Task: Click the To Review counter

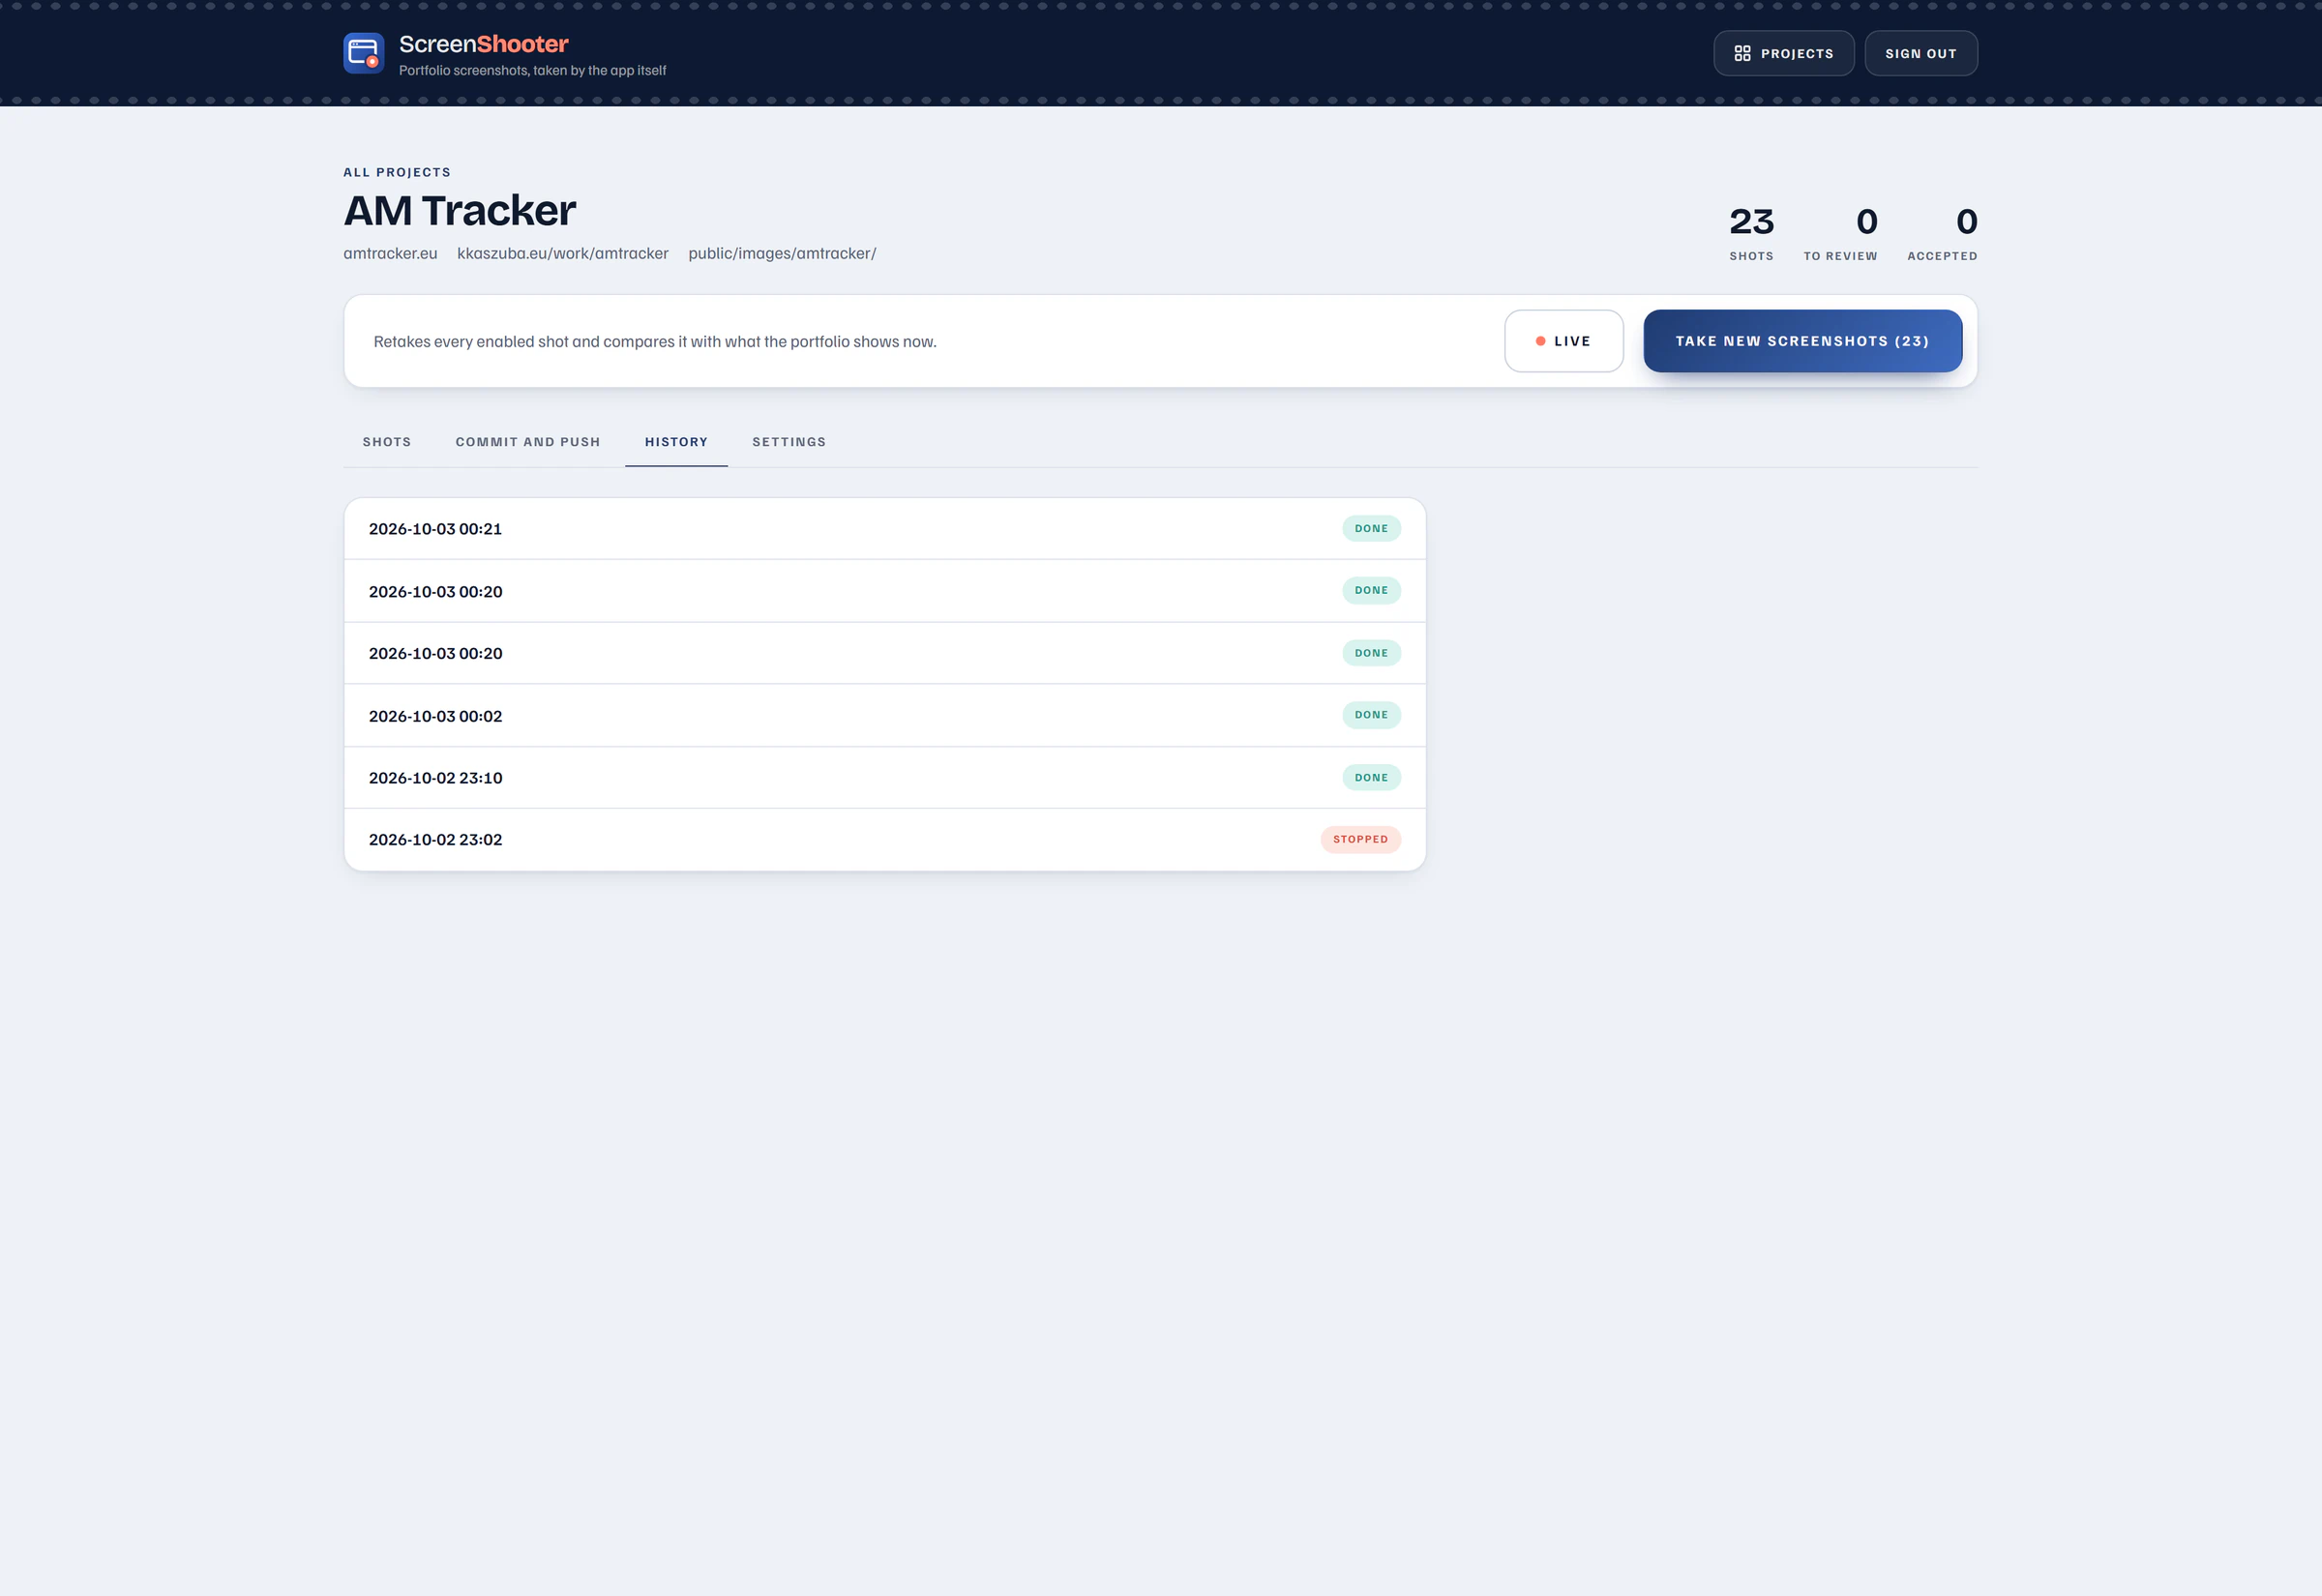Action: pyautogui.click(x=1840, y=233)
